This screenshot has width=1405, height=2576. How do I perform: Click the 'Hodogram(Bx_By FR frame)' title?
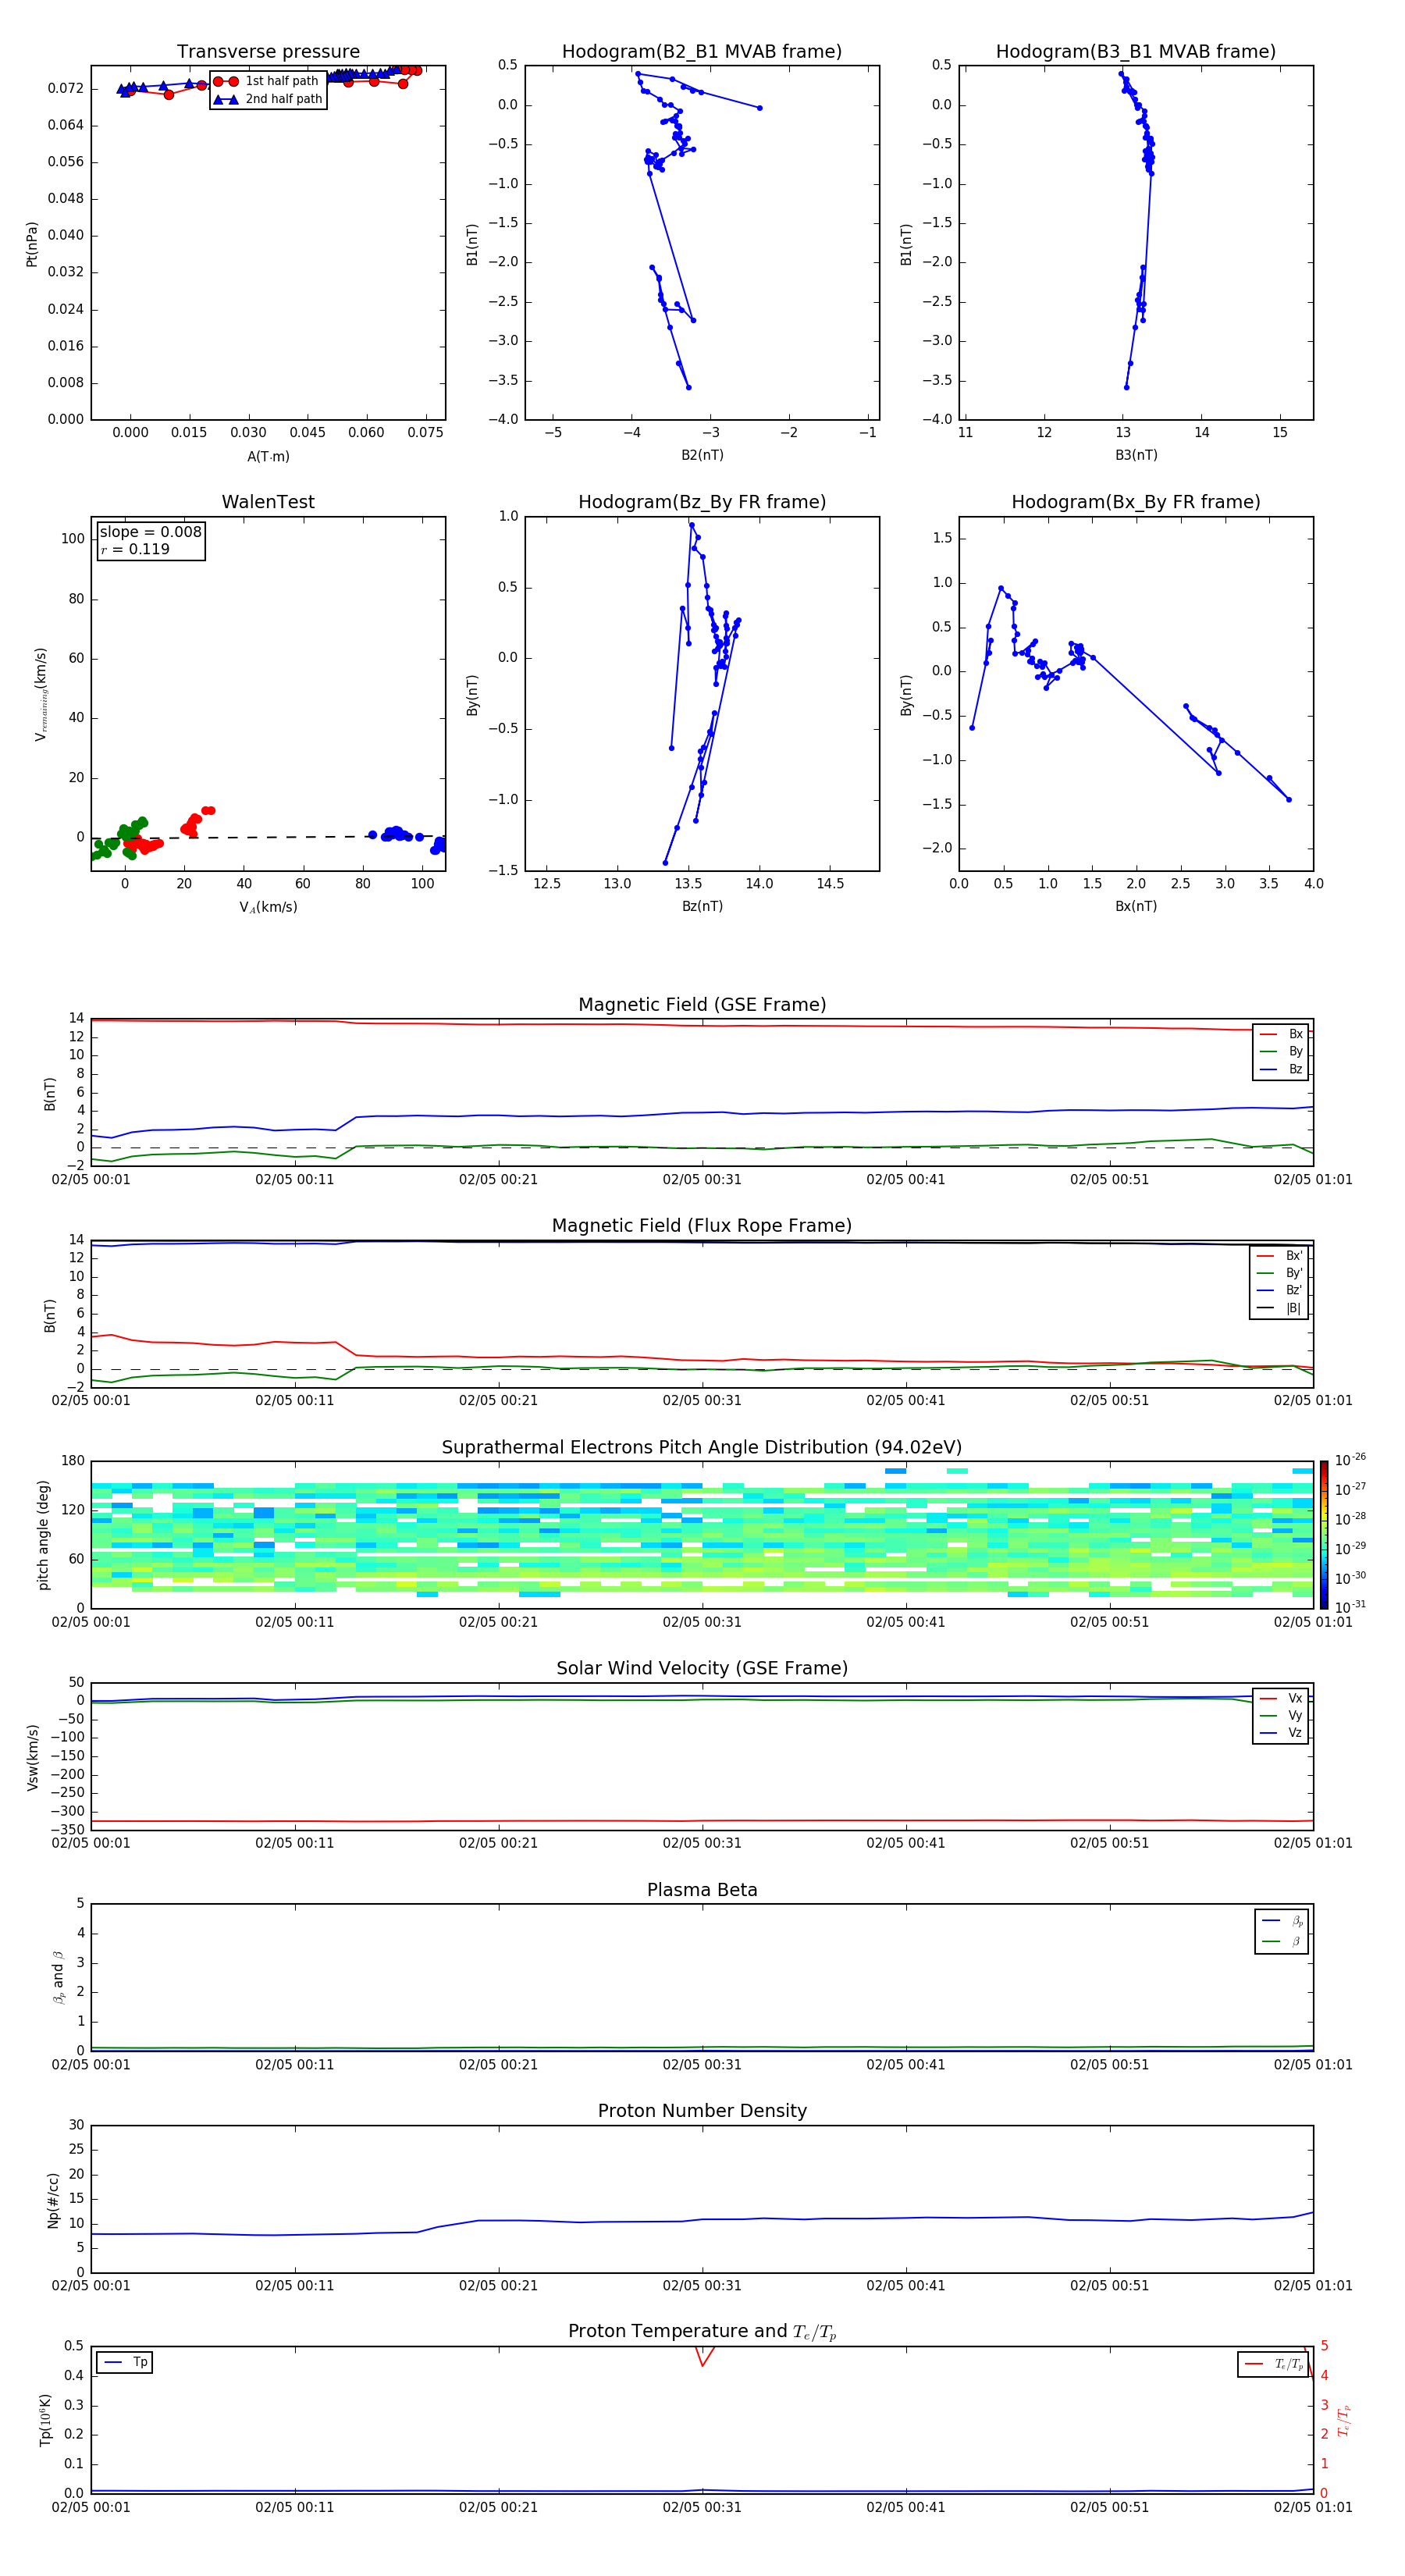click(x=1136, y=502)
